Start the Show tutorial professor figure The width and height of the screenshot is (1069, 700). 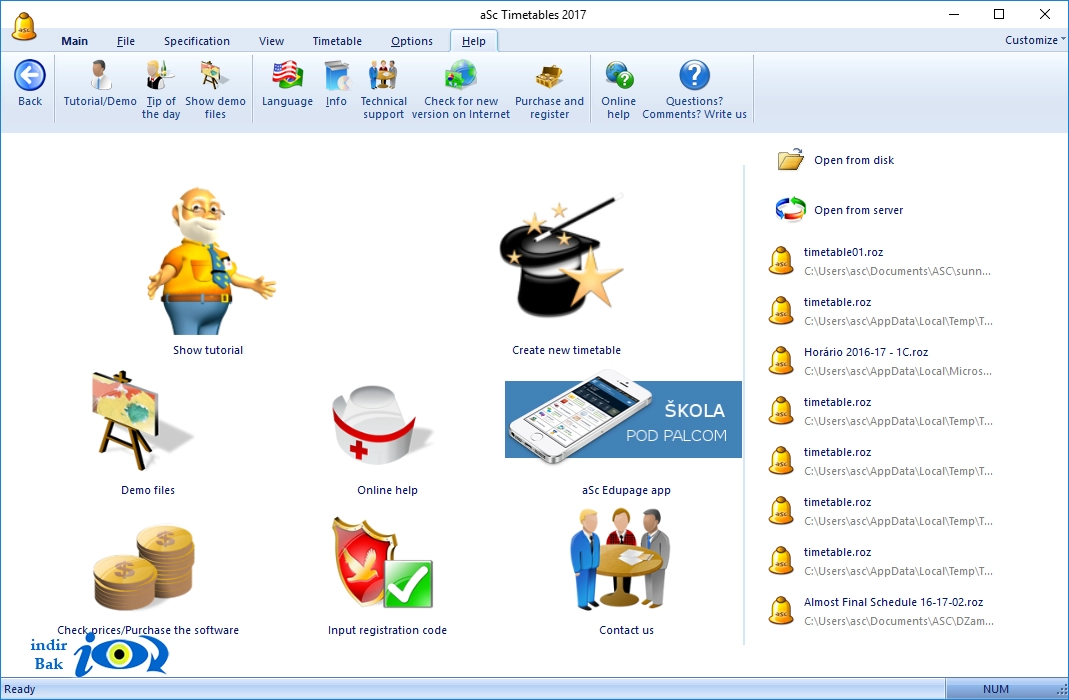[x=210, y=260]
